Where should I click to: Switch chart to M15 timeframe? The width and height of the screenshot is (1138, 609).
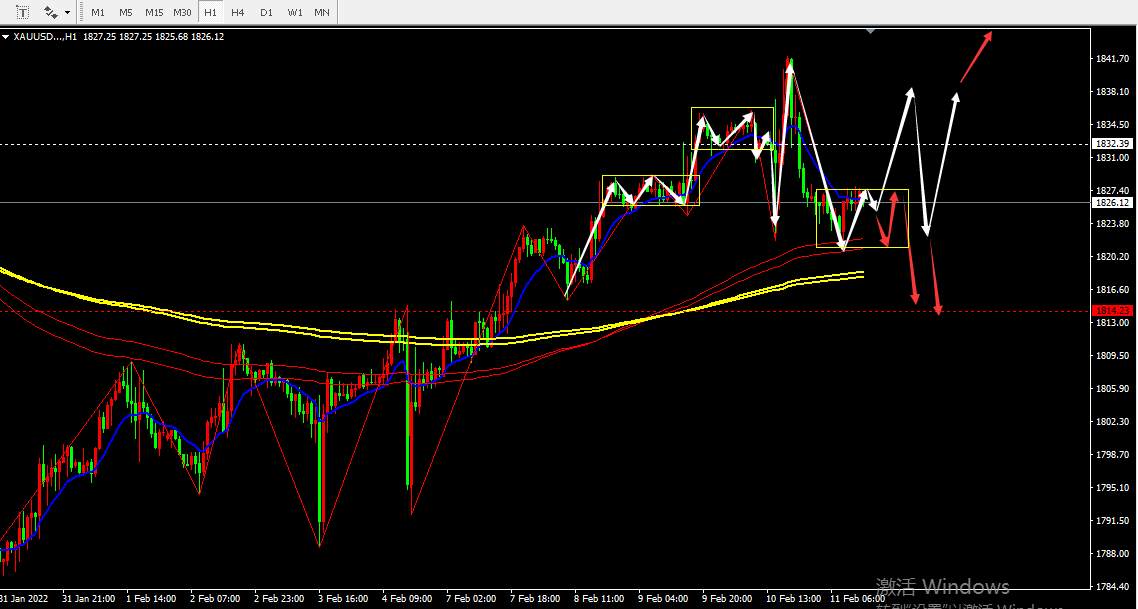click(x=154, y=12)
